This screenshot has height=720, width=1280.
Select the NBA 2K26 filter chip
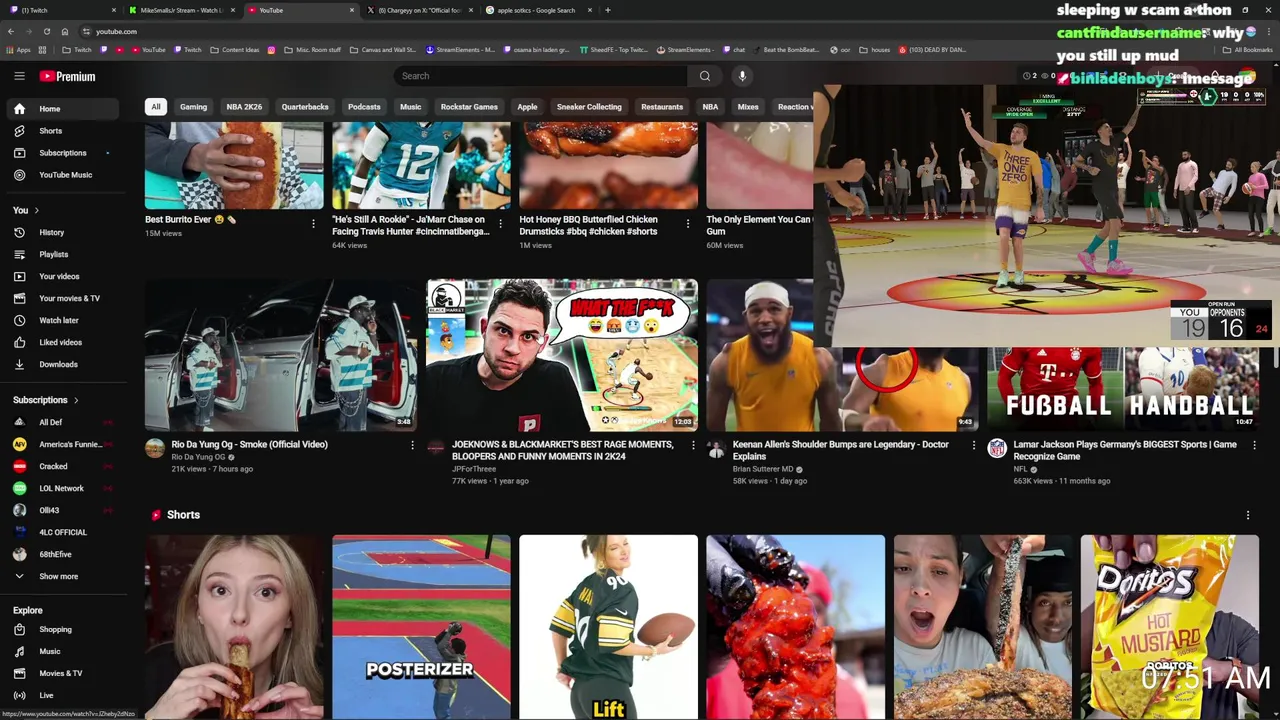click(x=244, y=107)
